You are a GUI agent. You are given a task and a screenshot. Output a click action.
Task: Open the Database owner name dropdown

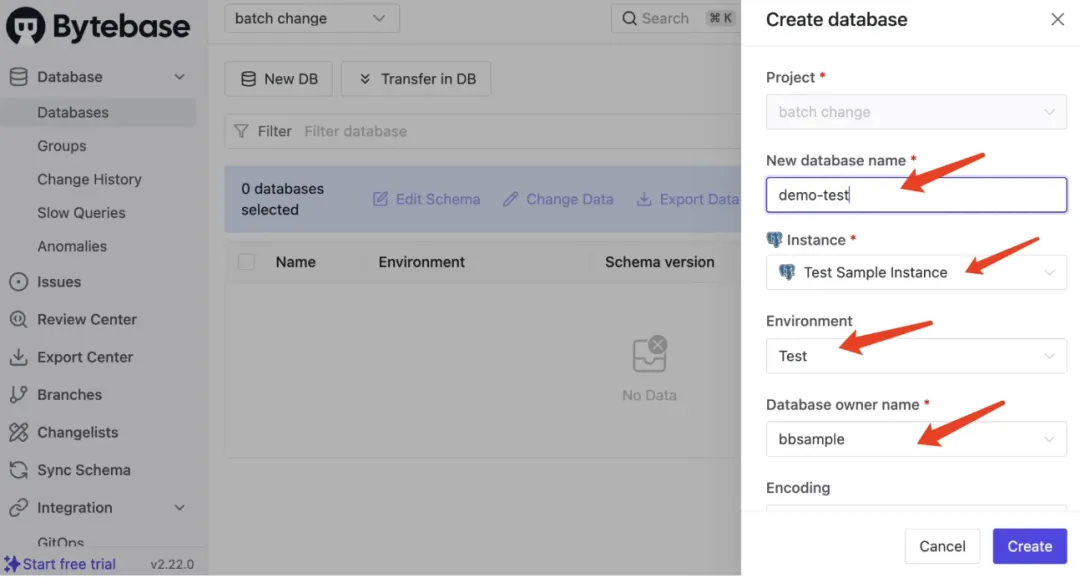point(916,439)
